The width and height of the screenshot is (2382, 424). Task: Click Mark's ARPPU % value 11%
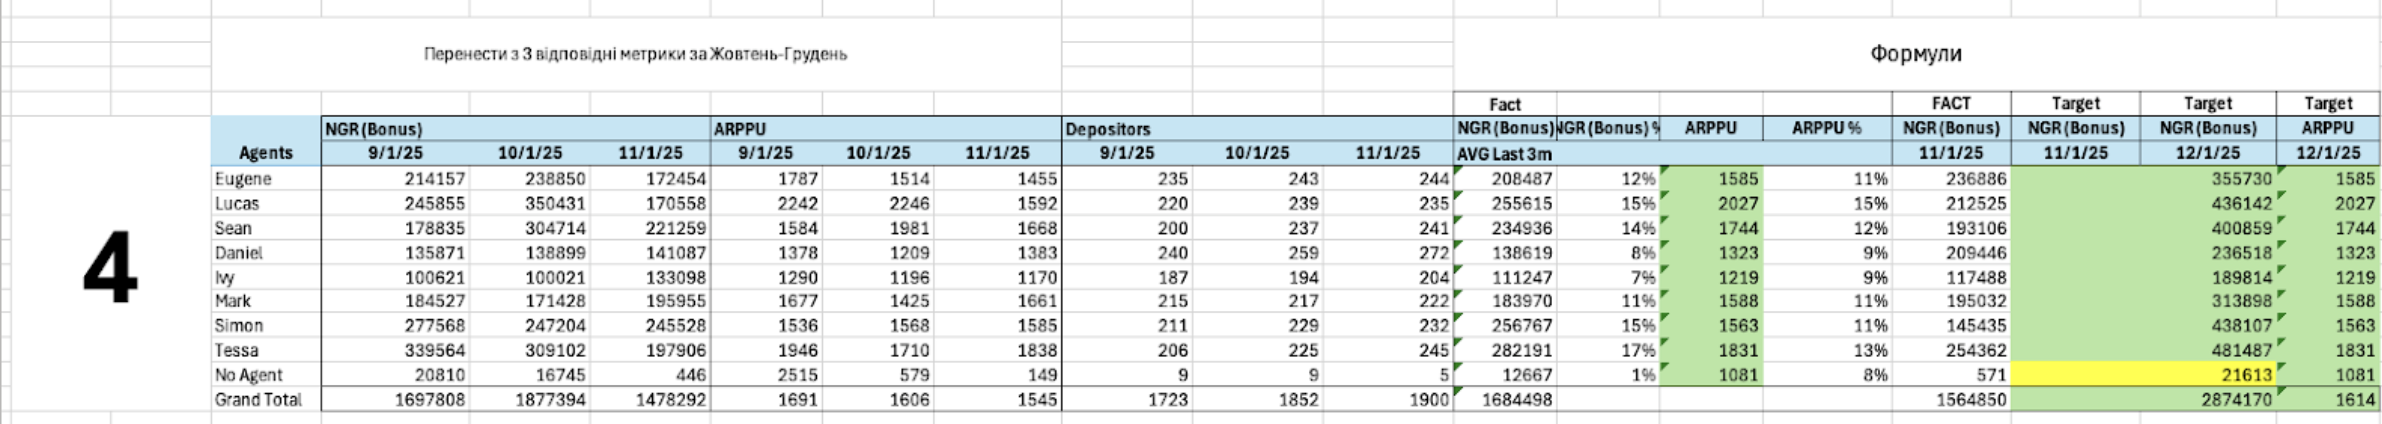1827,302
